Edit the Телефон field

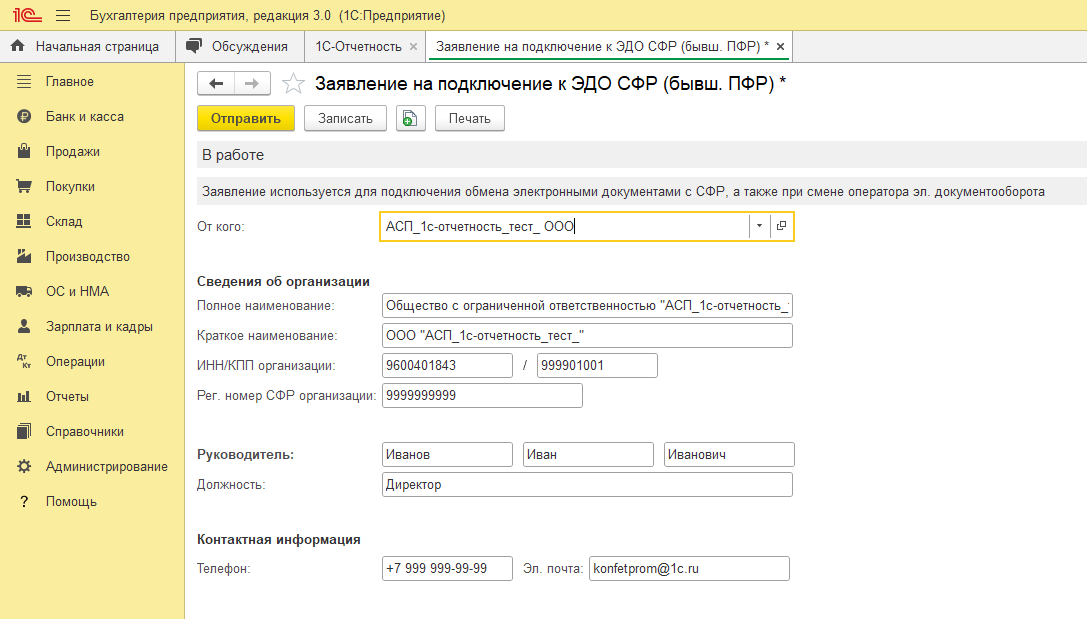click(x=447, y=568)
